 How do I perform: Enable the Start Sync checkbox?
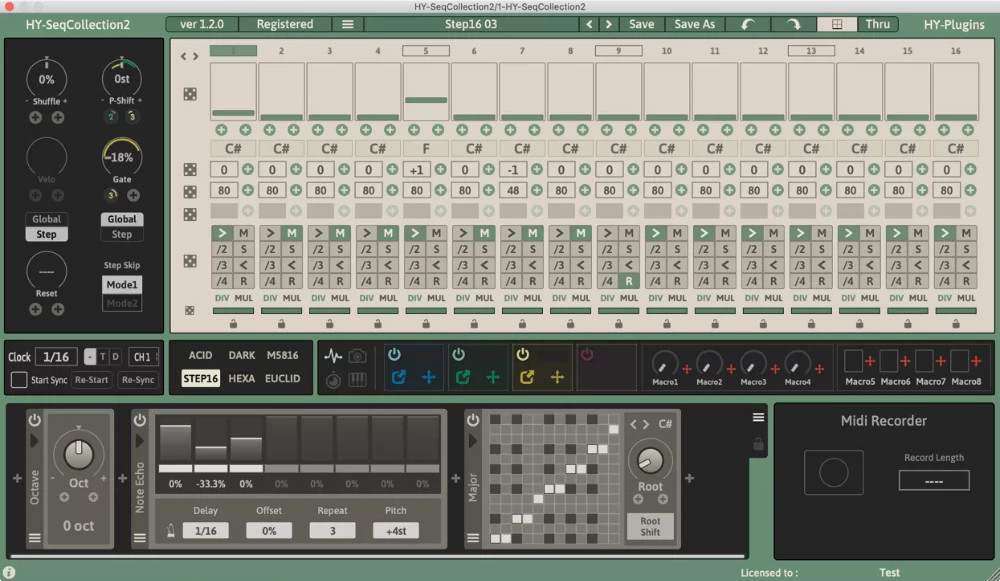(x=18, y=379)
